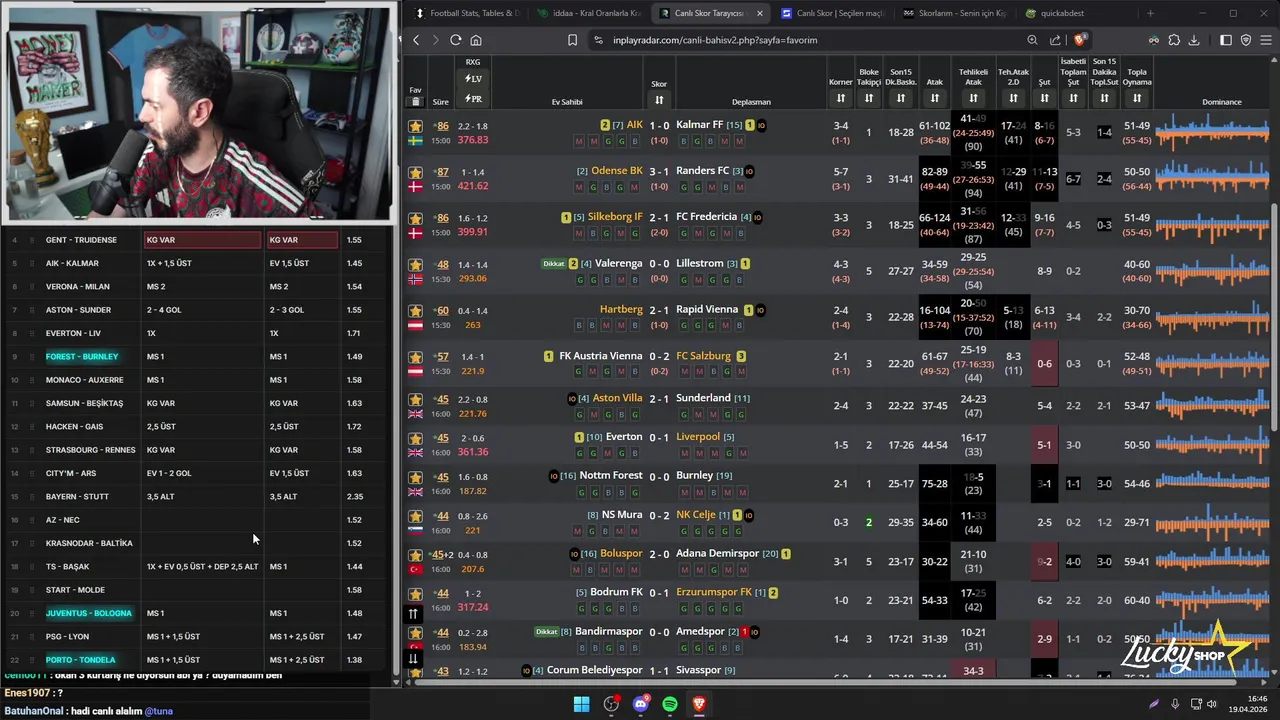
Task: Open the Silkeborg IF team link
Action: pos(615,217)
